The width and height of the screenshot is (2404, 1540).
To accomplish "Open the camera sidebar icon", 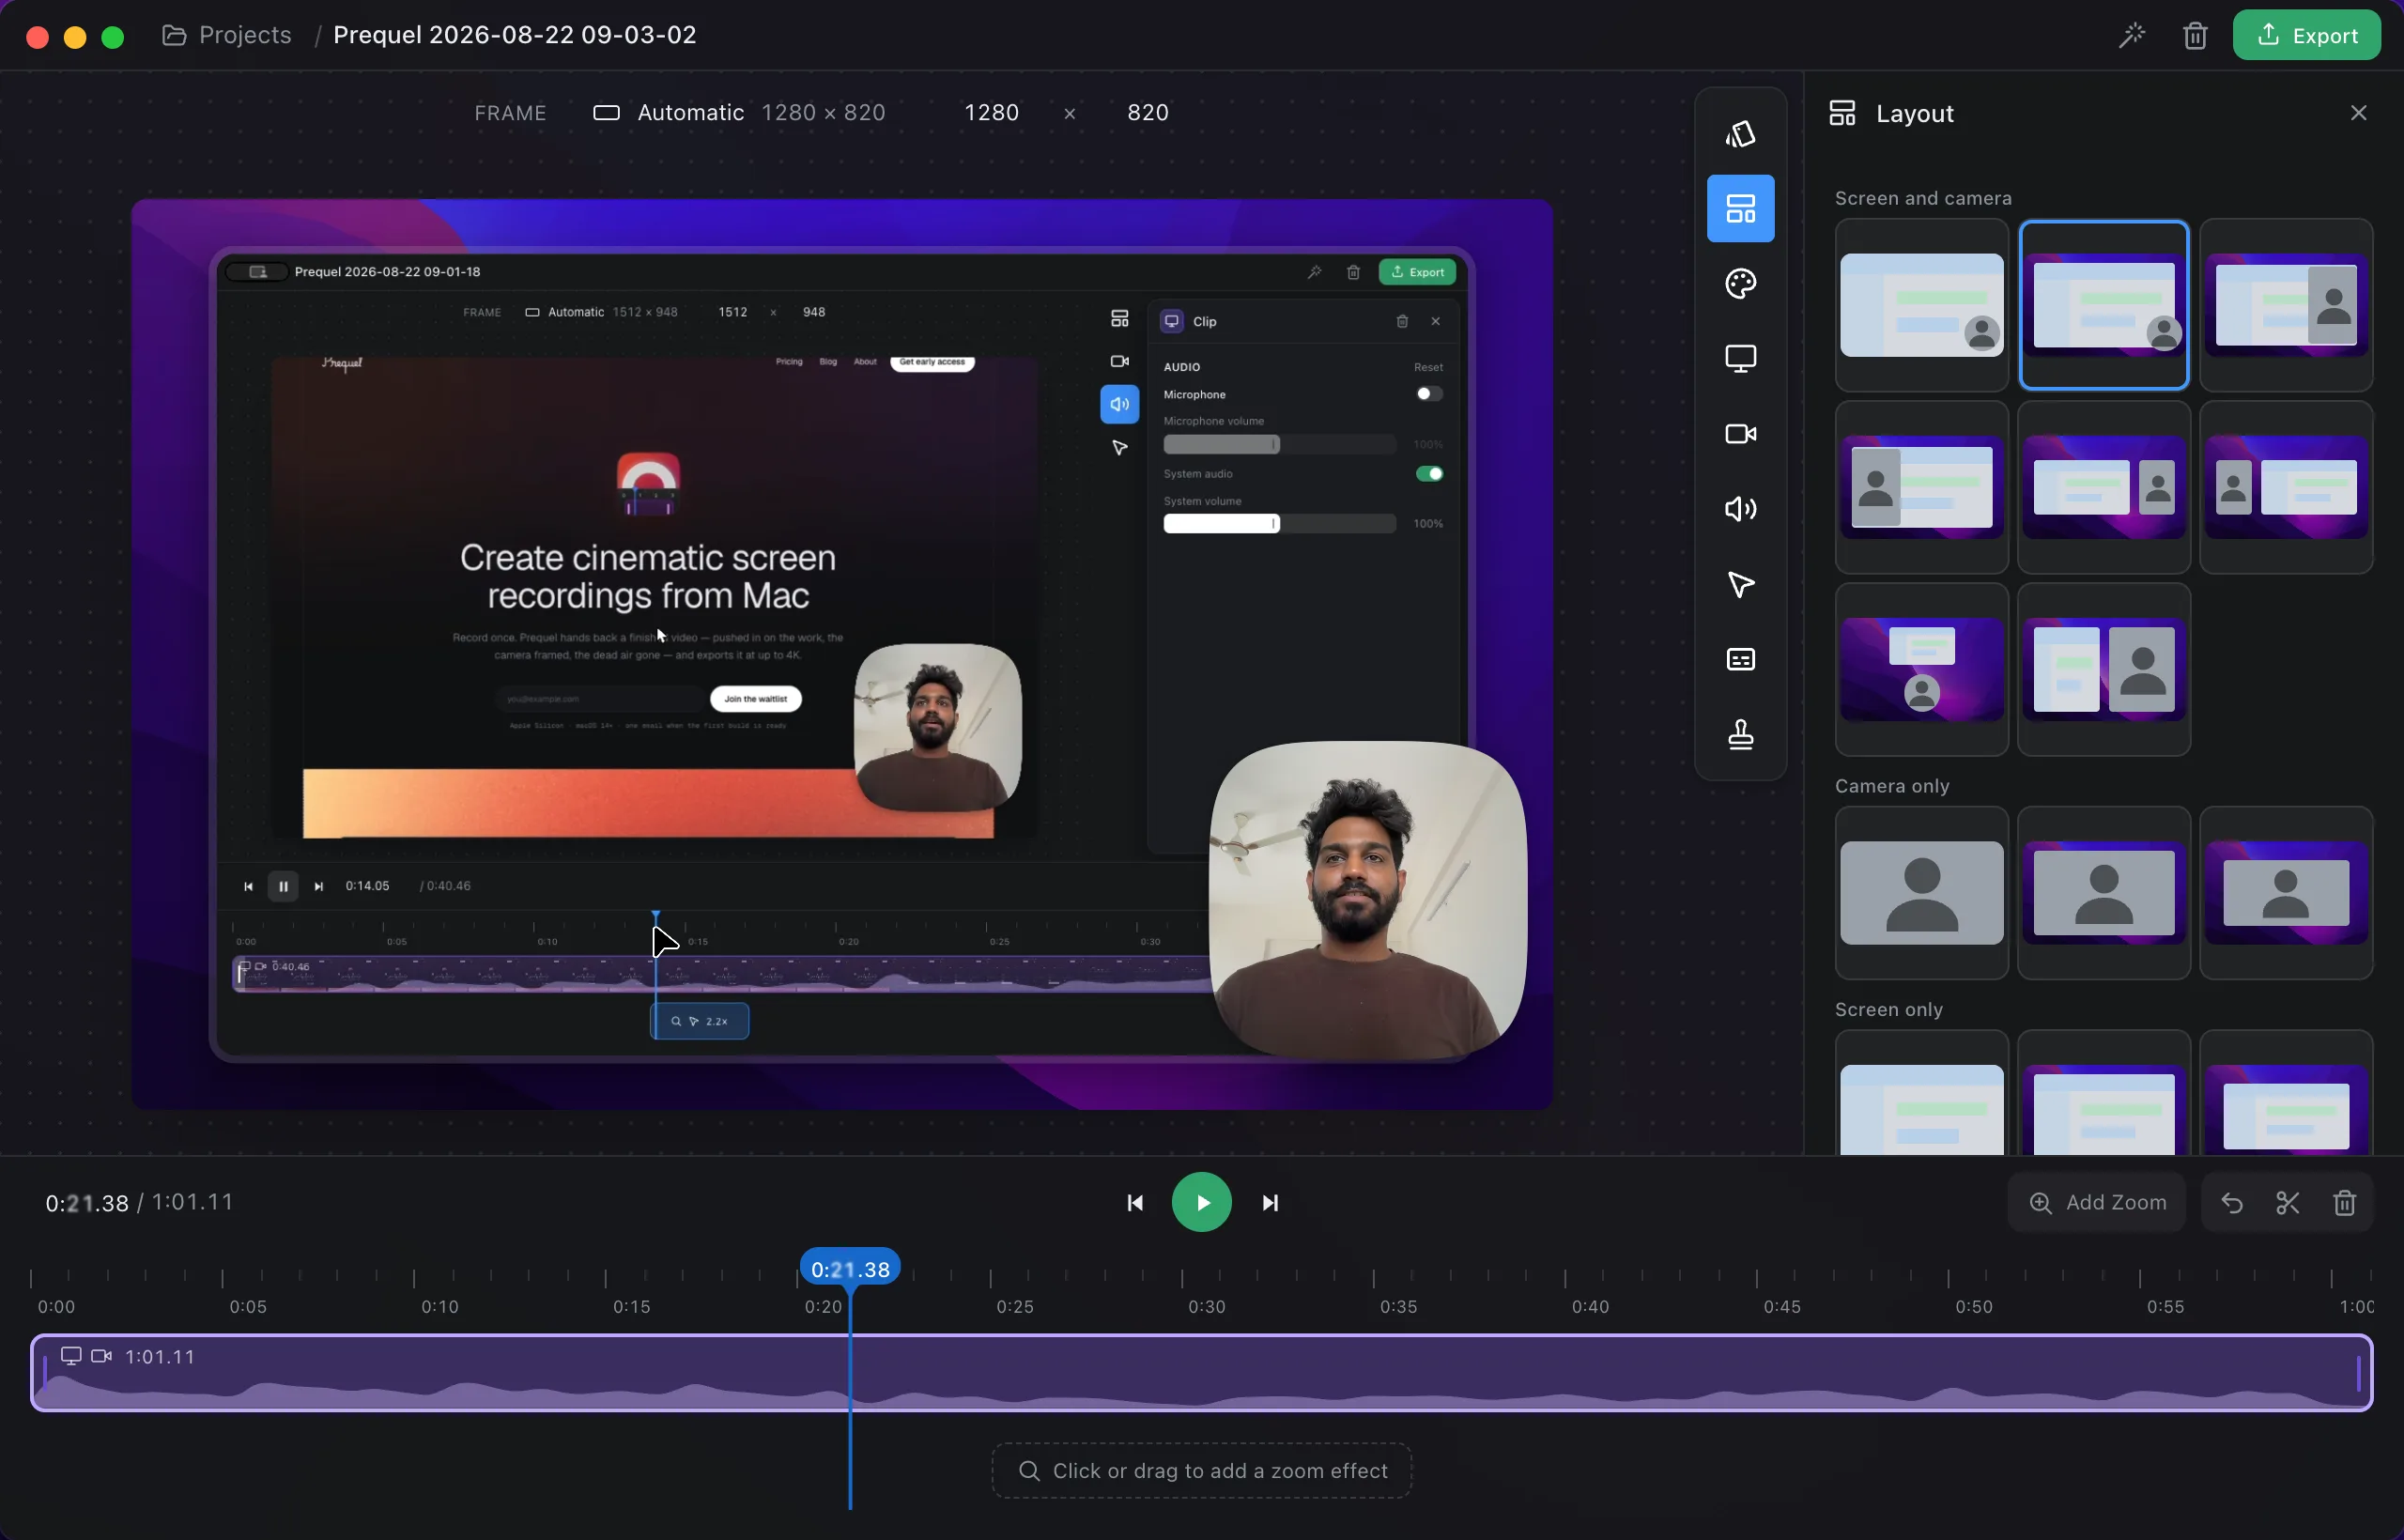I will click(x=1740, y=434).
